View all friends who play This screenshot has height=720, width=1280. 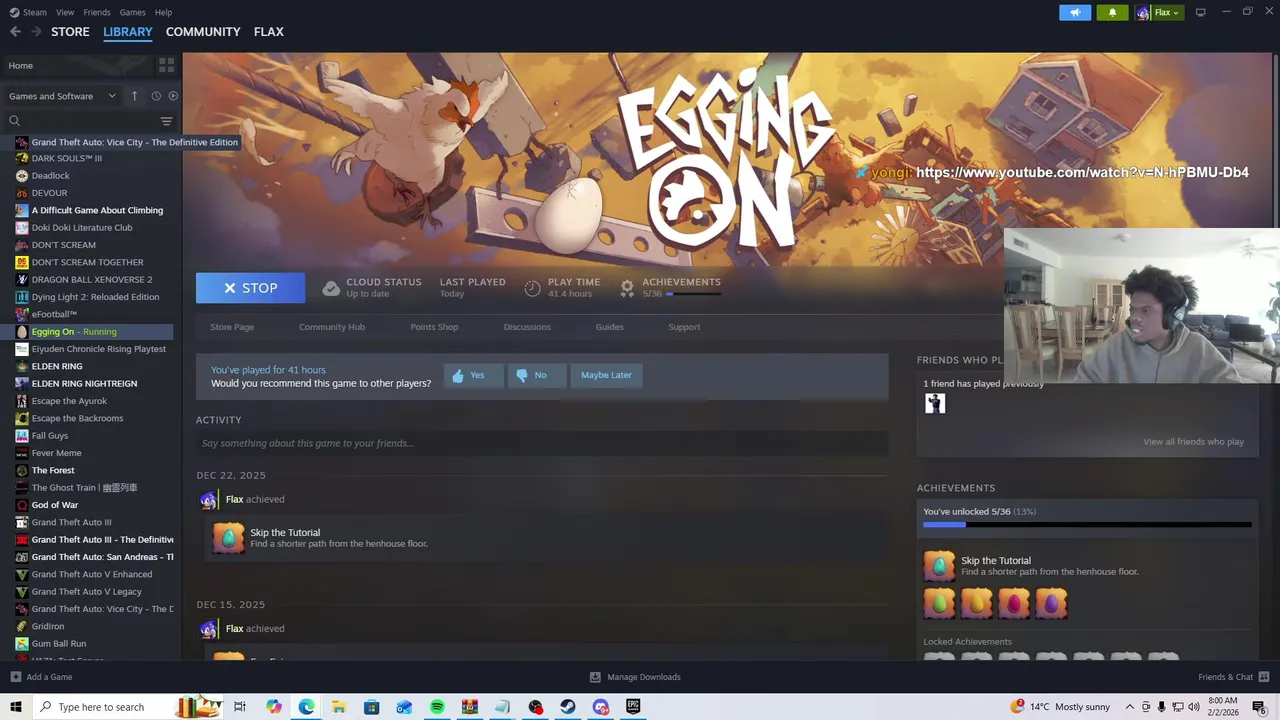click(x=1193, y=442)
